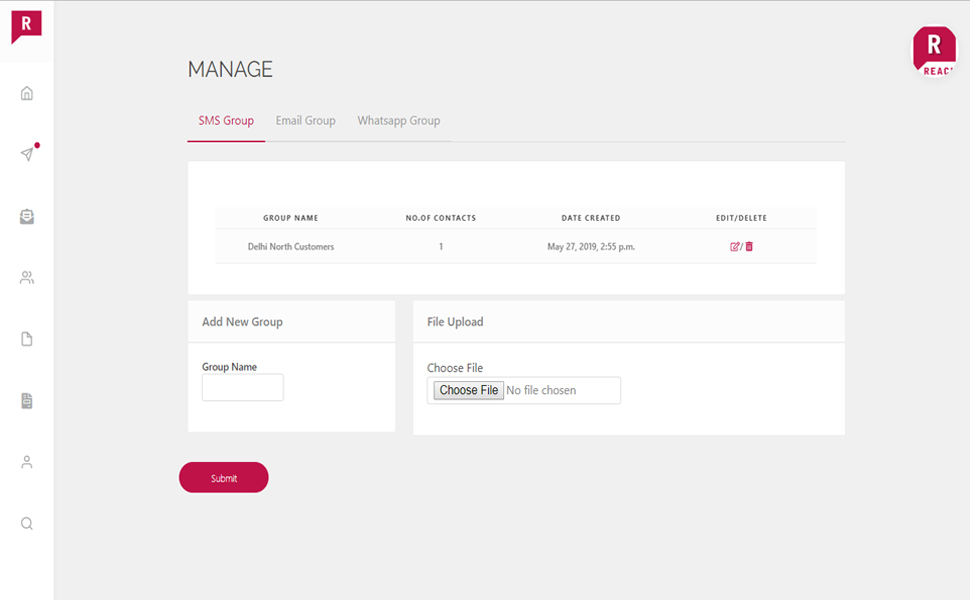
Task: Delete the Delhi North Customers group
Action: (749, 246)
